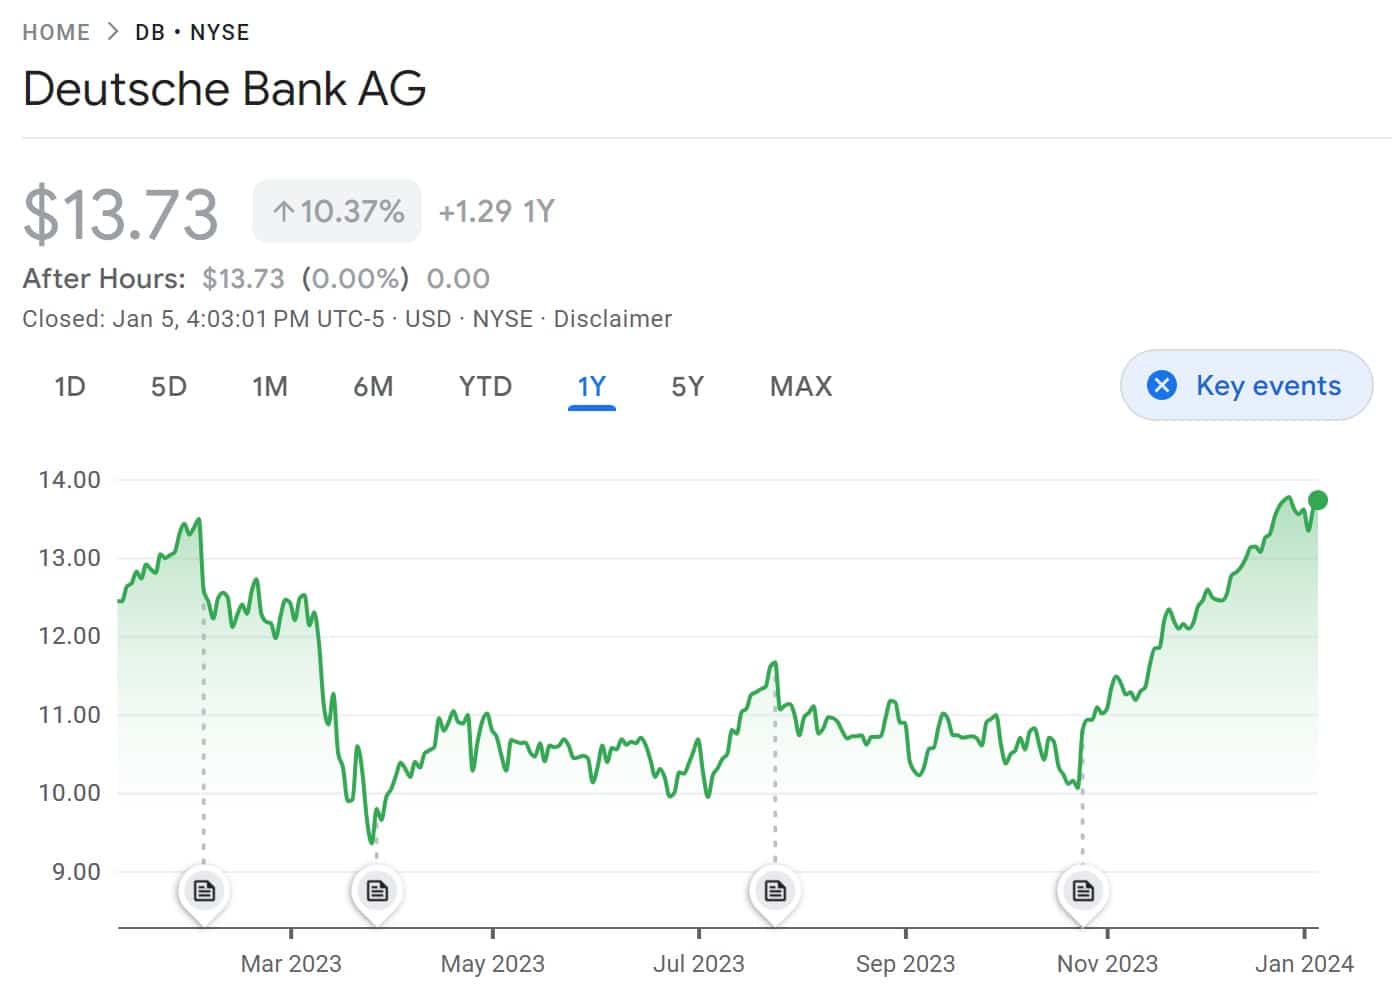Switch to the 5D time range
1392x994 pixels.
(168, 386)
